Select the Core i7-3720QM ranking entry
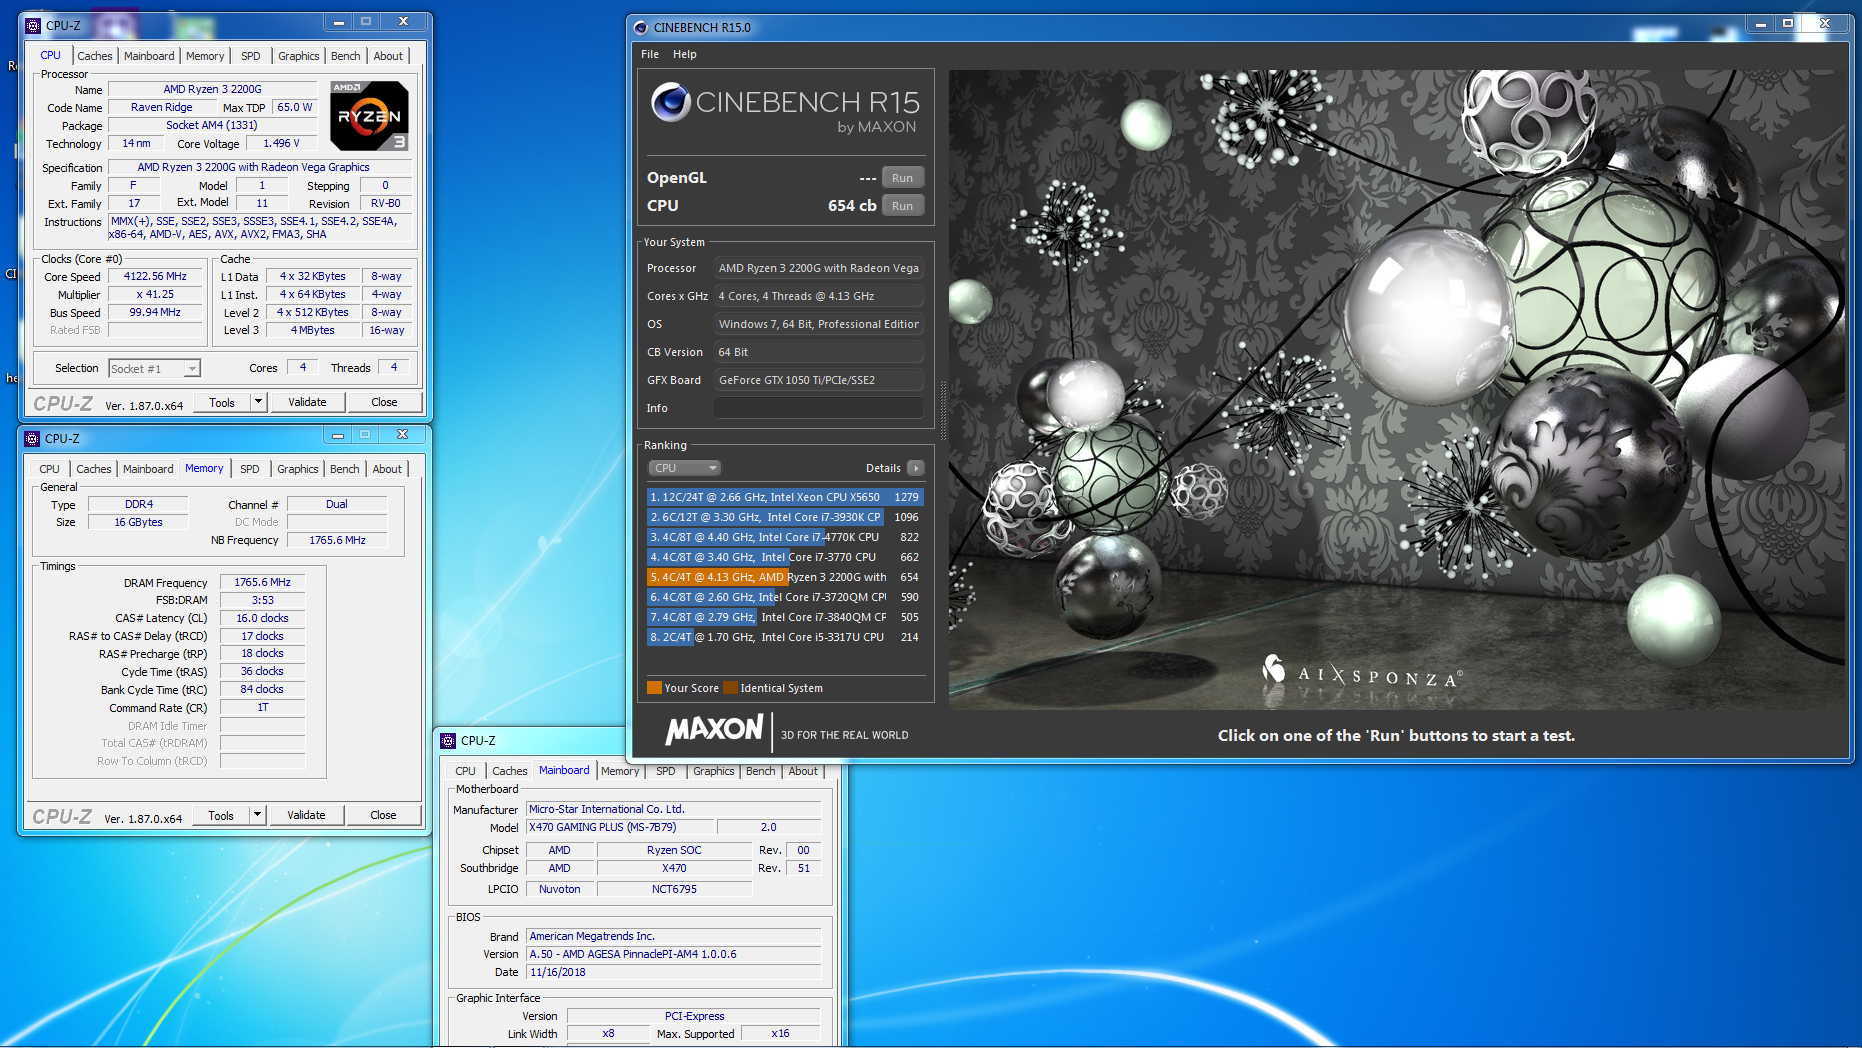Viewport: 1862px width, 1048px height. coord(785,597)
